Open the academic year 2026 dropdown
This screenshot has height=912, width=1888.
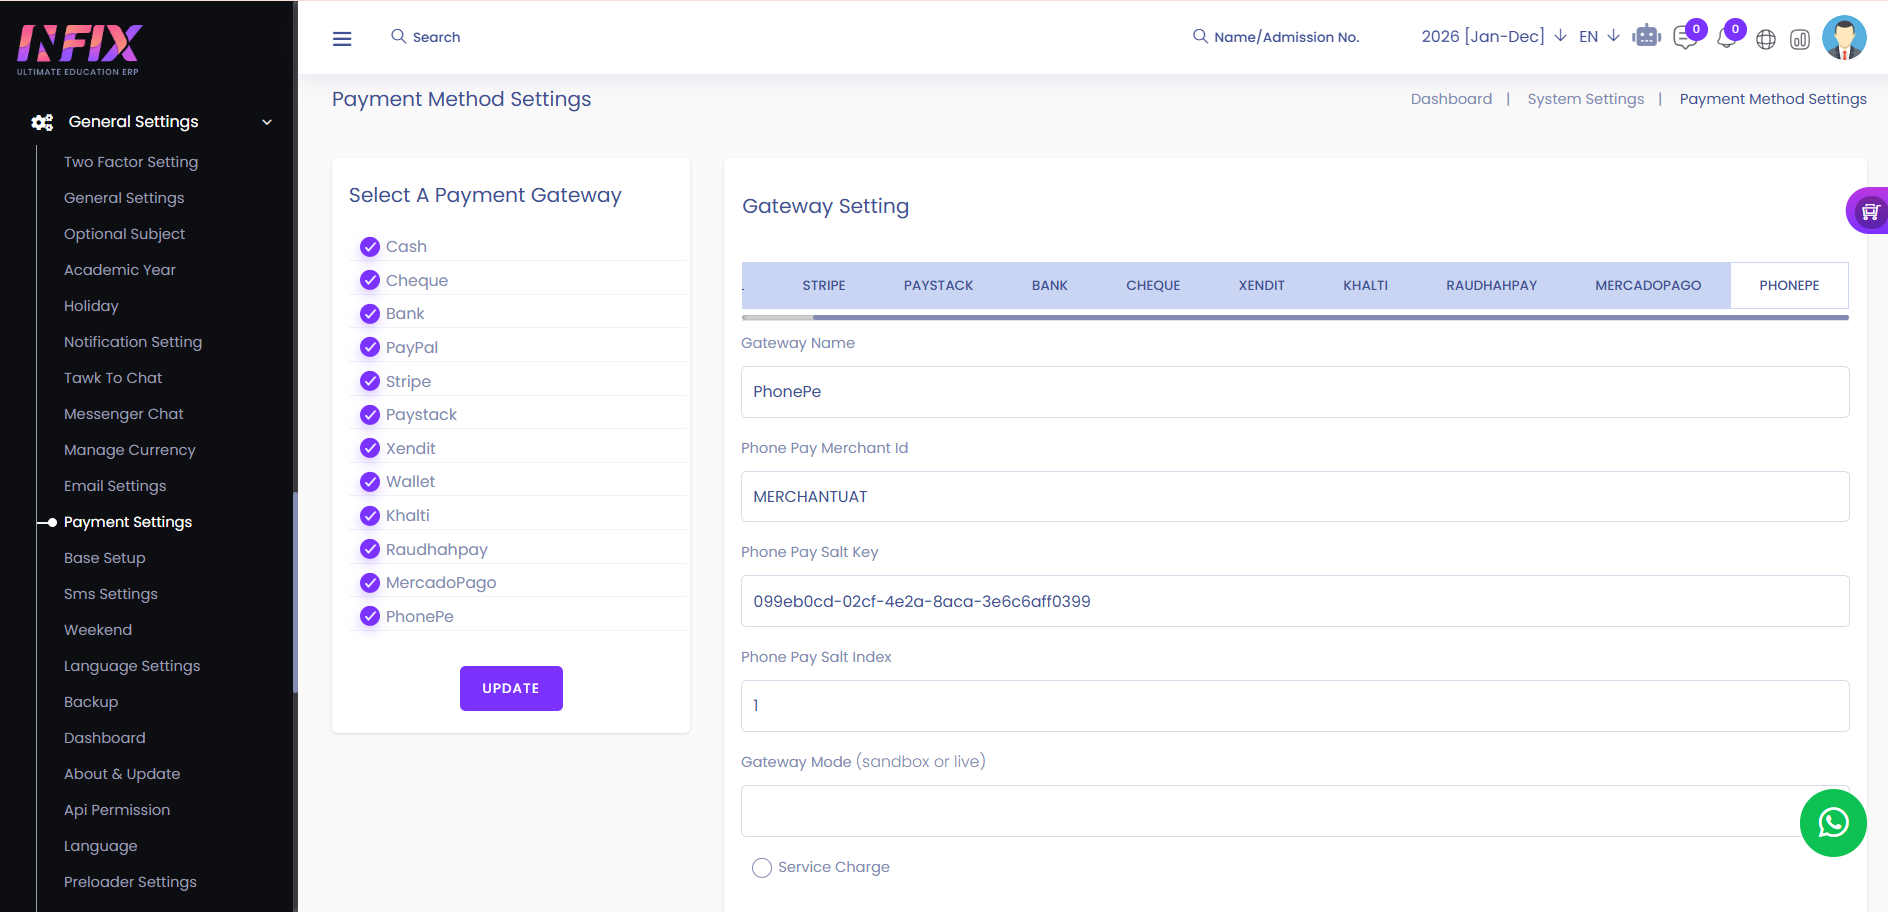point(1494,36)
